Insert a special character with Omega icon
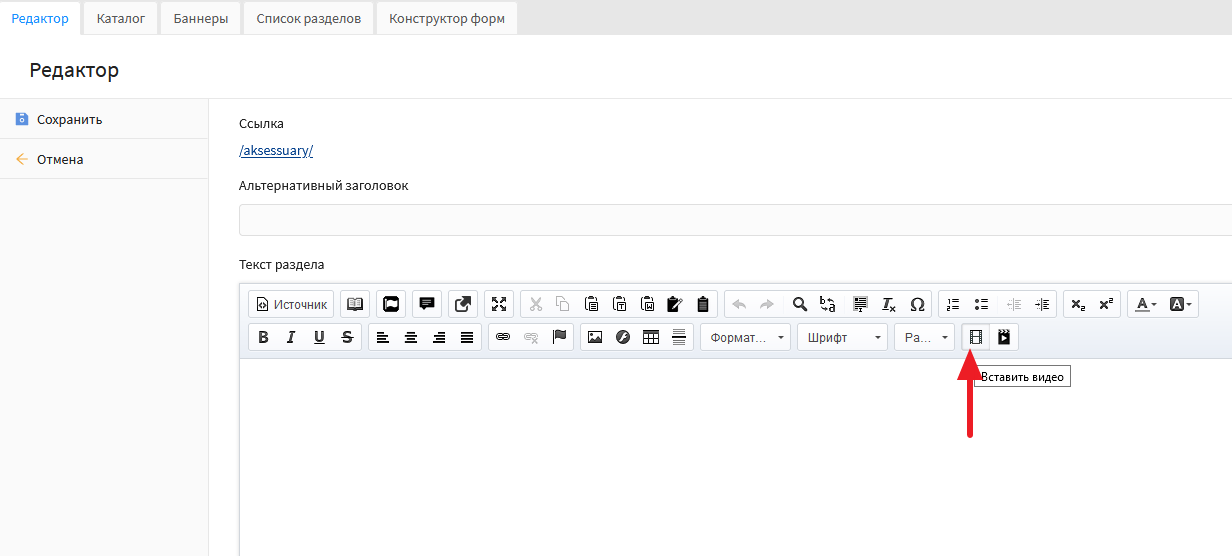Viewport: 1232px width, 556px height. [917, 305]
